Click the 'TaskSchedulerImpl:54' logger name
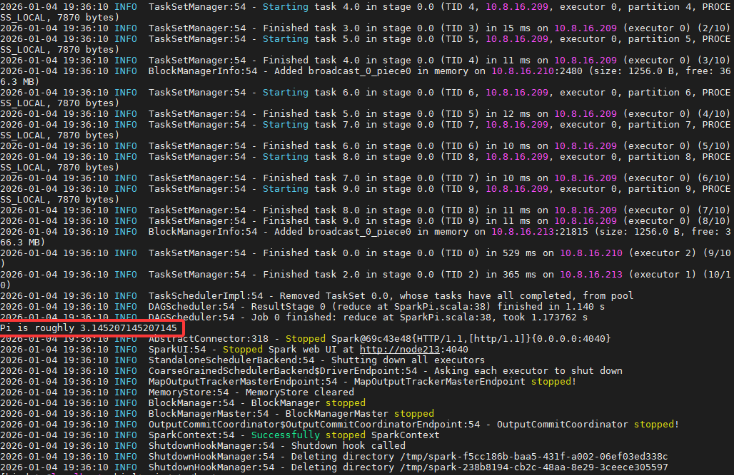Screen dimensions: 737x475 point(205,296)
